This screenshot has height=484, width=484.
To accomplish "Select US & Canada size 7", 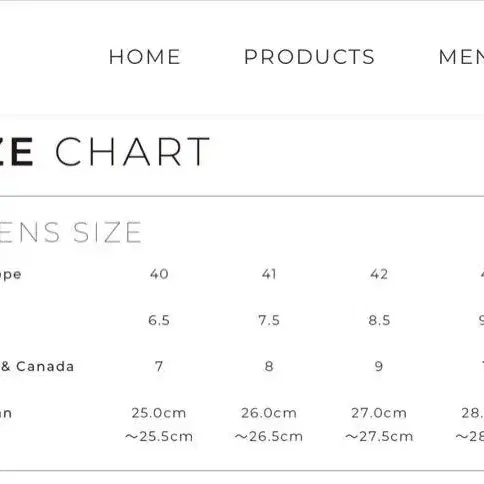I will tap(159, 367).
